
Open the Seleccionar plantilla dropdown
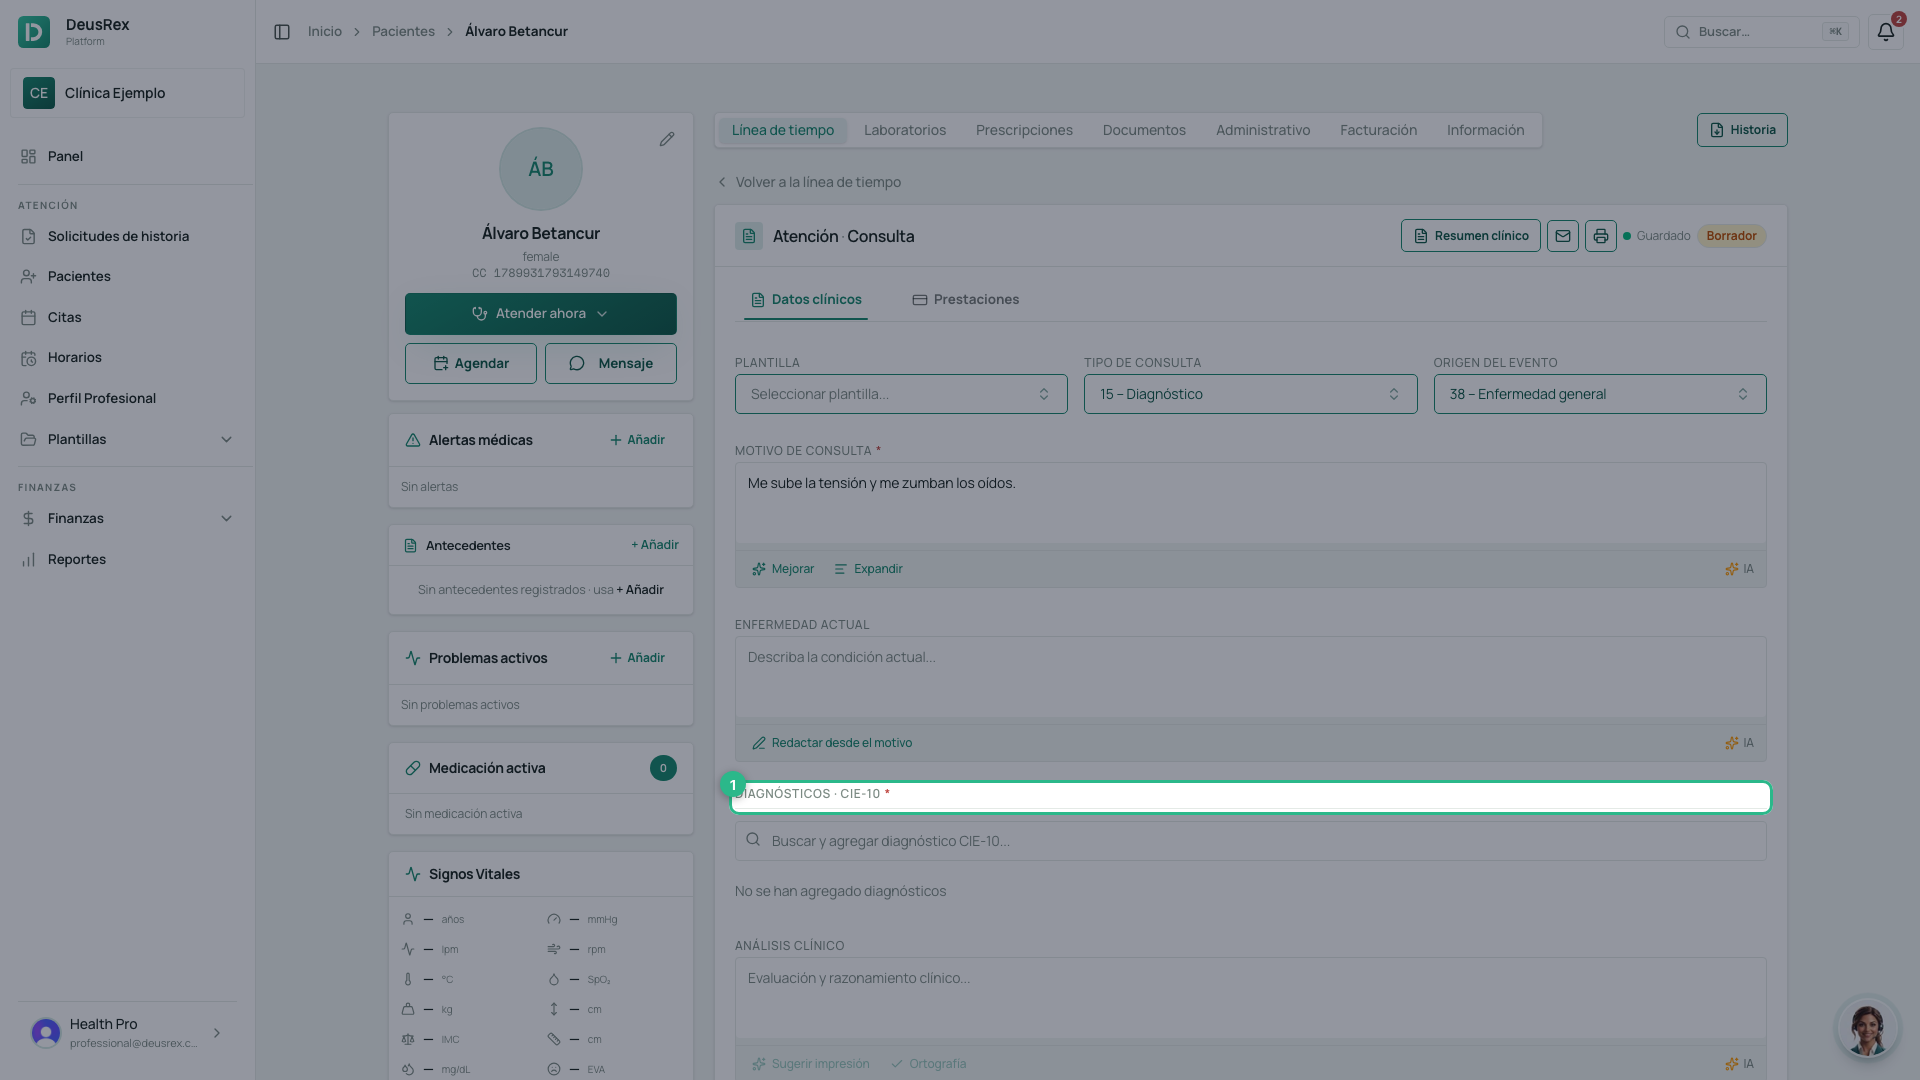pos(901,394)
